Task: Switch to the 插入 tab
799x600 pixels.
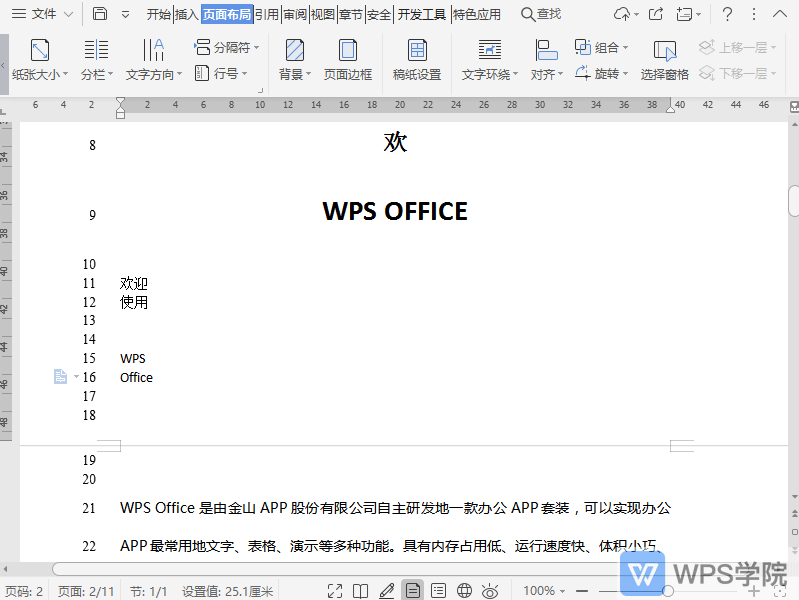Action: click(187, 14)
